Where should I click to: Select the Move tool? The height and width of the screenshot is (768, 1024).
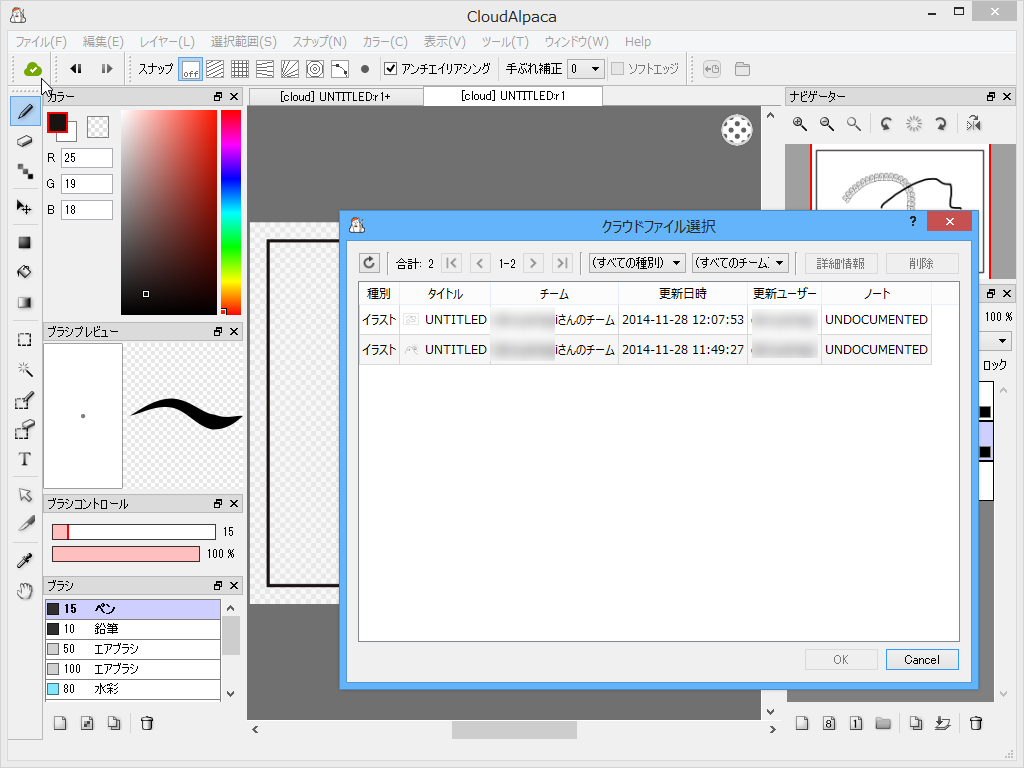[25, 208]
